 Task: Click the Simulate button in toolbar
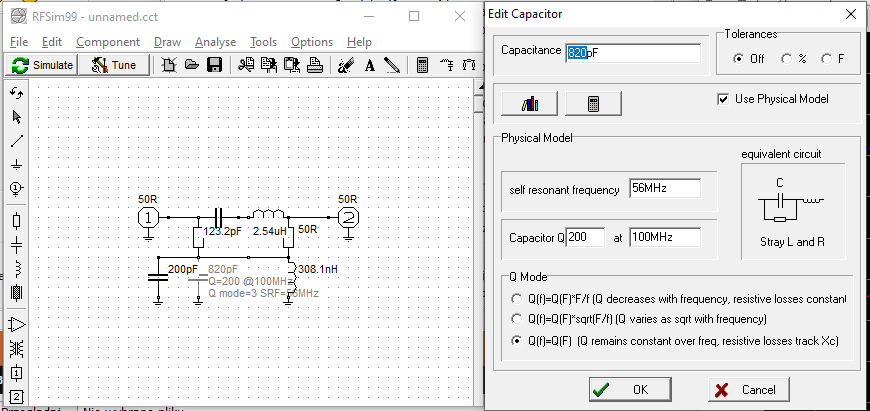click(42, 65)
